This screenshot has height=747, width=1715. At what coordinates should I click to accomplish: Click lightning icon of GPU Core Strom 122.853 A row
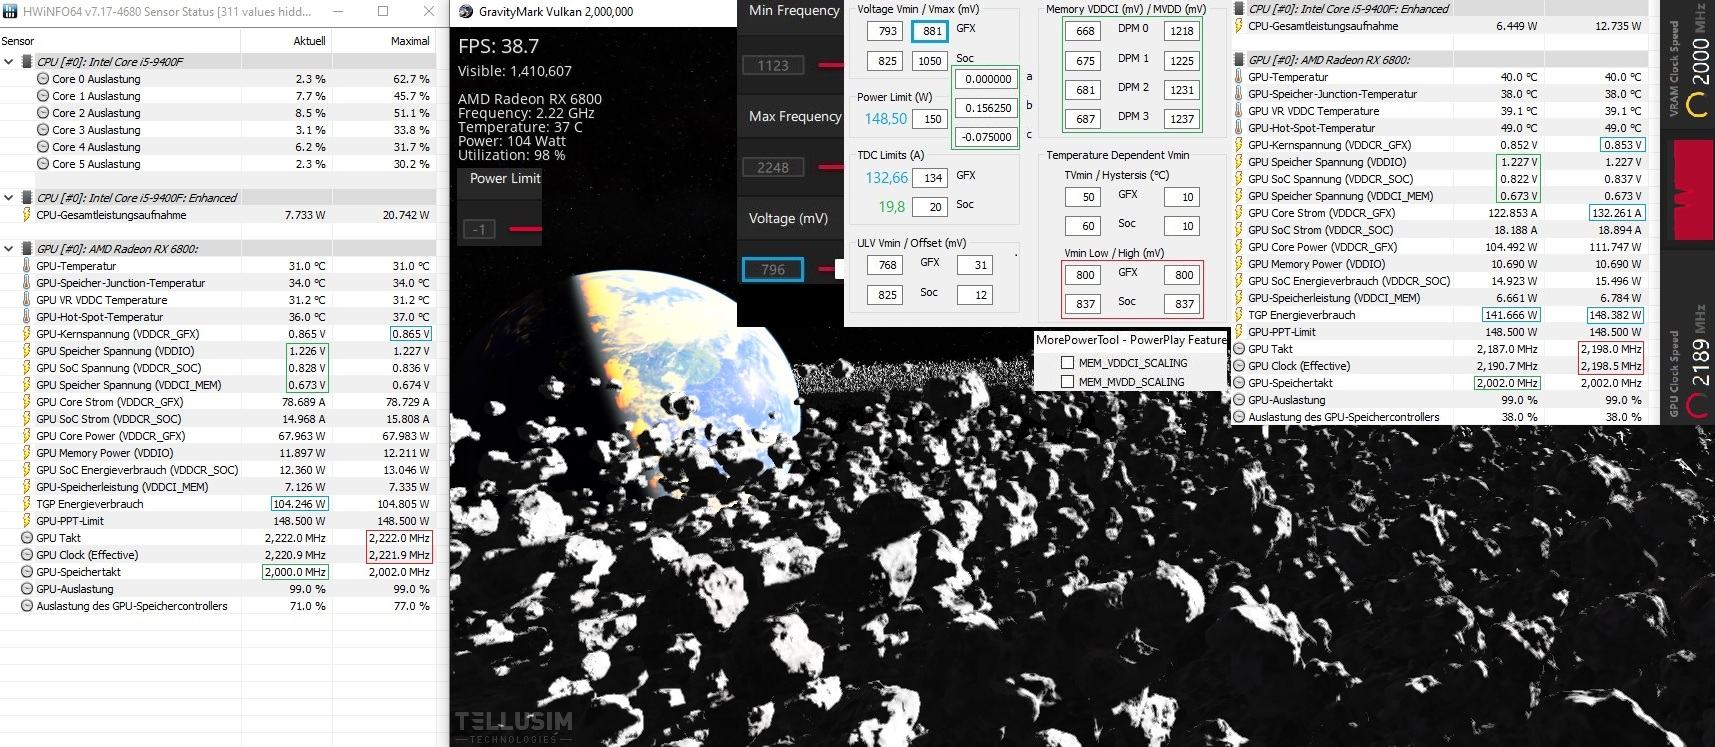pyautogui.click(x=1239, y=212)
